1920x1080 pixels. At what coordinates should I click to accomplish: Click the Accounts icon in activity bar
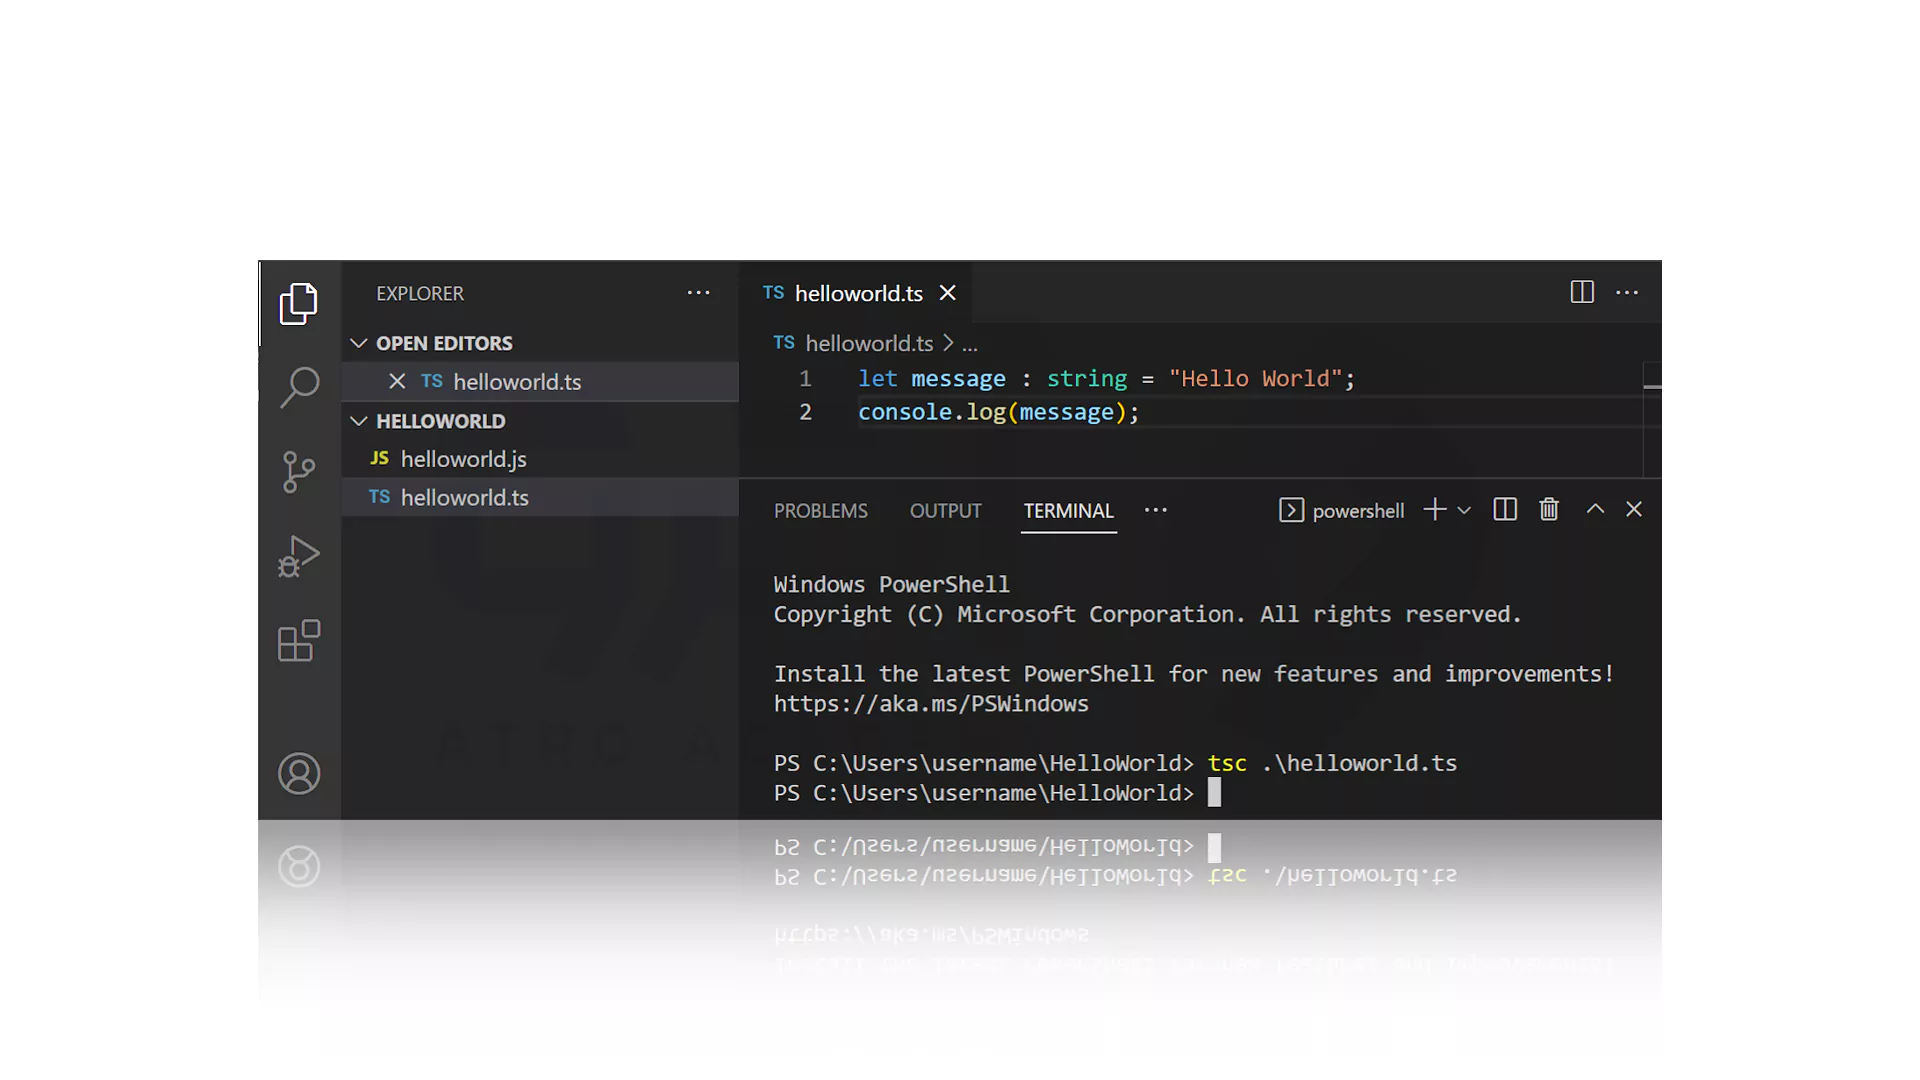(x=298, y=773)
